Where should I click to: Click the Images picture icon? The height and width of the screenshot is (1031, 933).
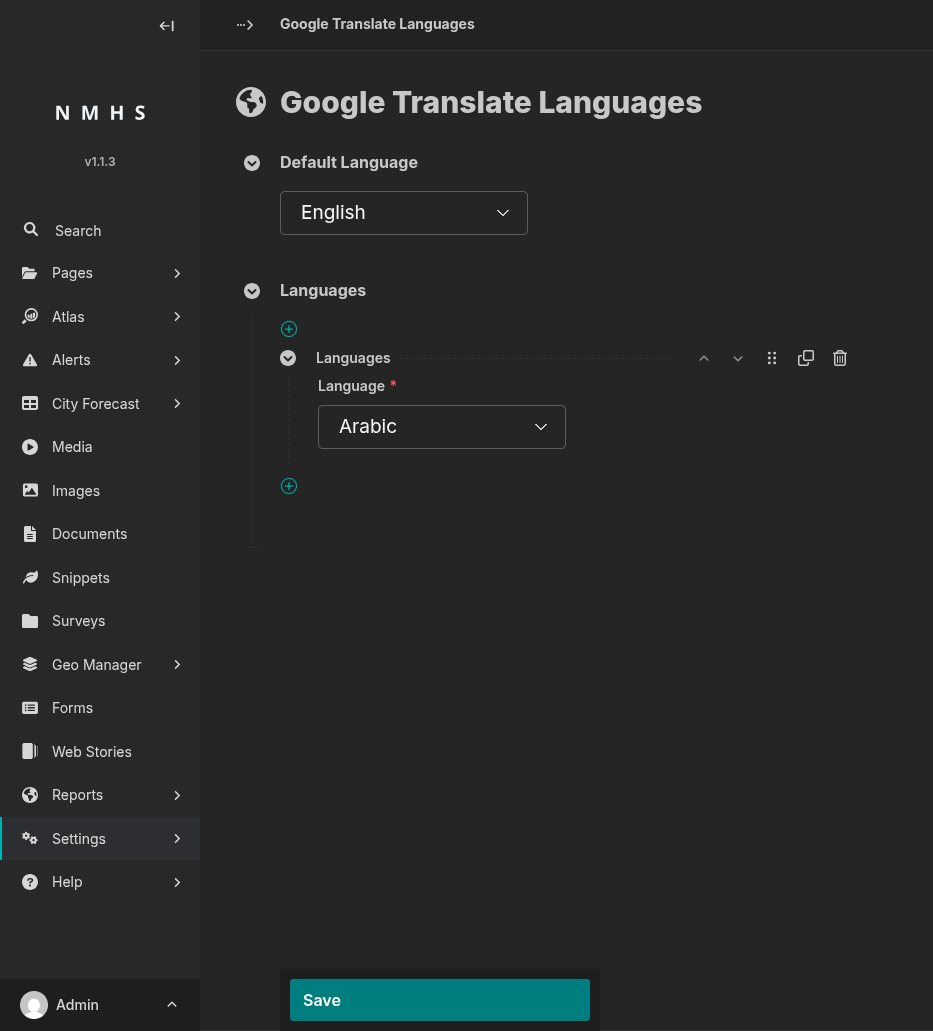coord(30,490)
